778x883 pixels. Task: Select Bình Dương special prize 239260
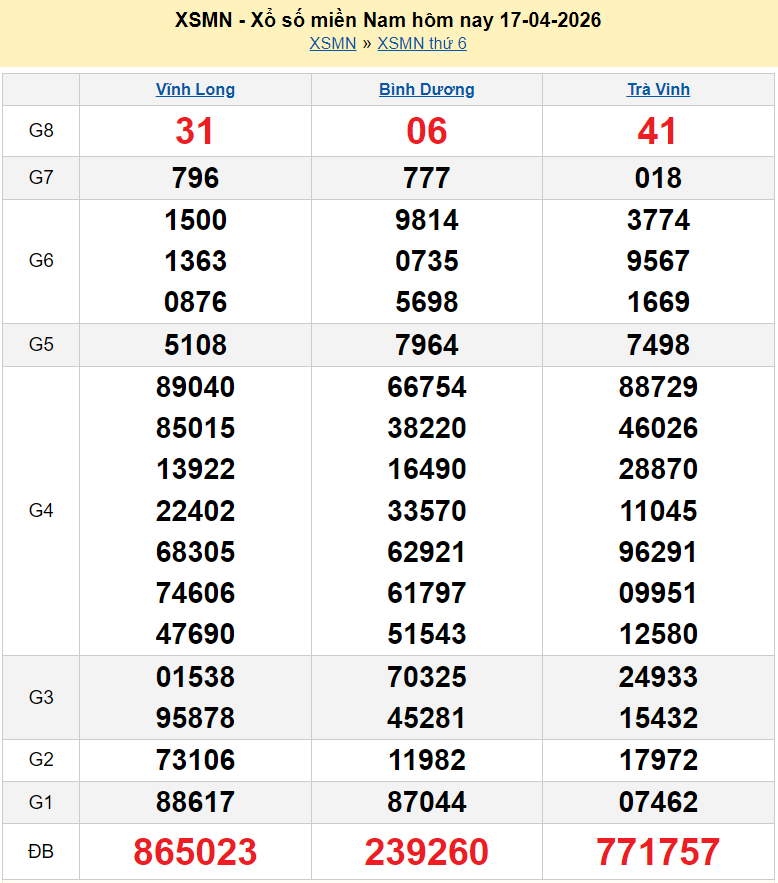[426, 852]
